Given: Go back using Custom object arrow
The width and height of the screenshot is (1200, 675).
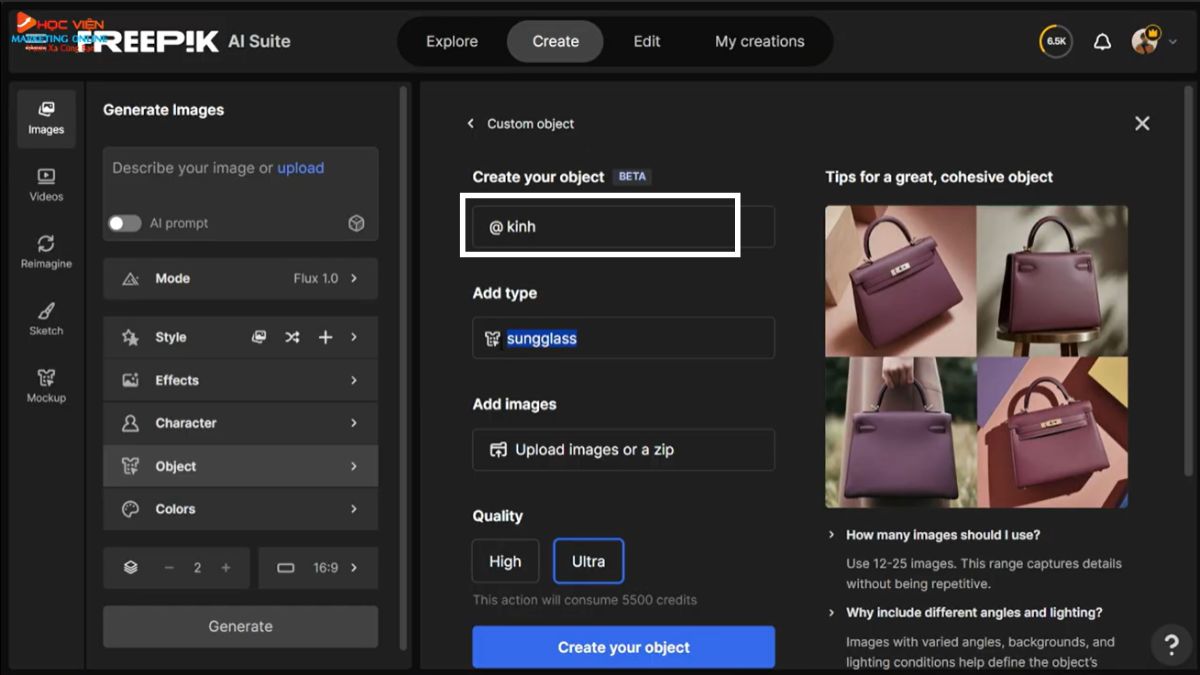Looking at the screenshot, I should coord(470,124).
